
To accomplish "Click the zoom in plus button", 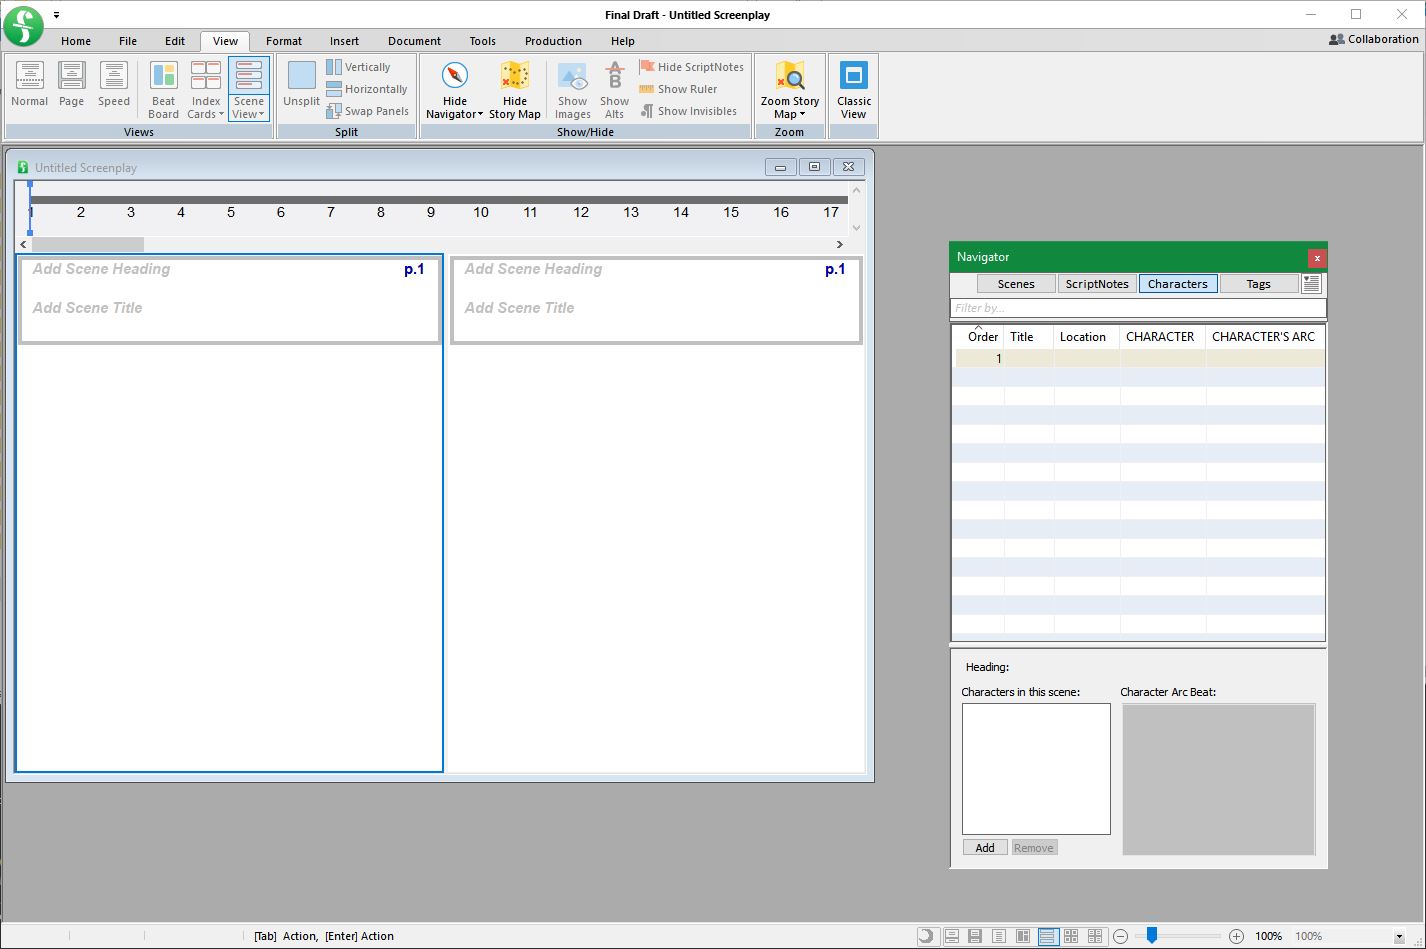I will point(1236,936).
